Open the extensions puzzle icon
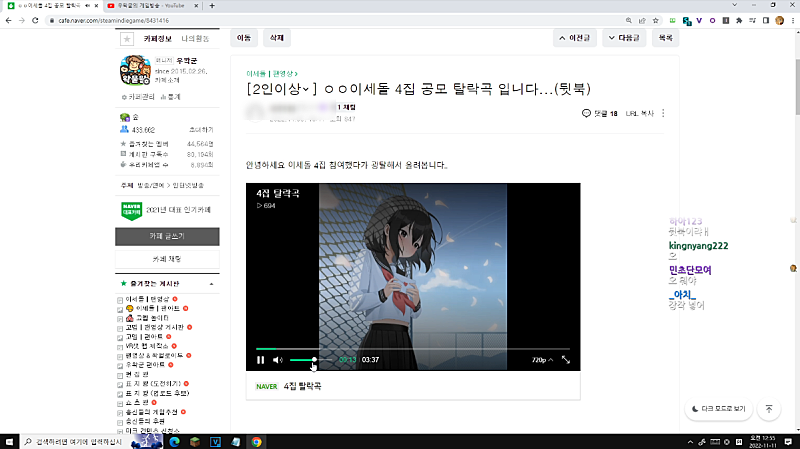This screenshot has height=449, width=800. tap(739, 20)
